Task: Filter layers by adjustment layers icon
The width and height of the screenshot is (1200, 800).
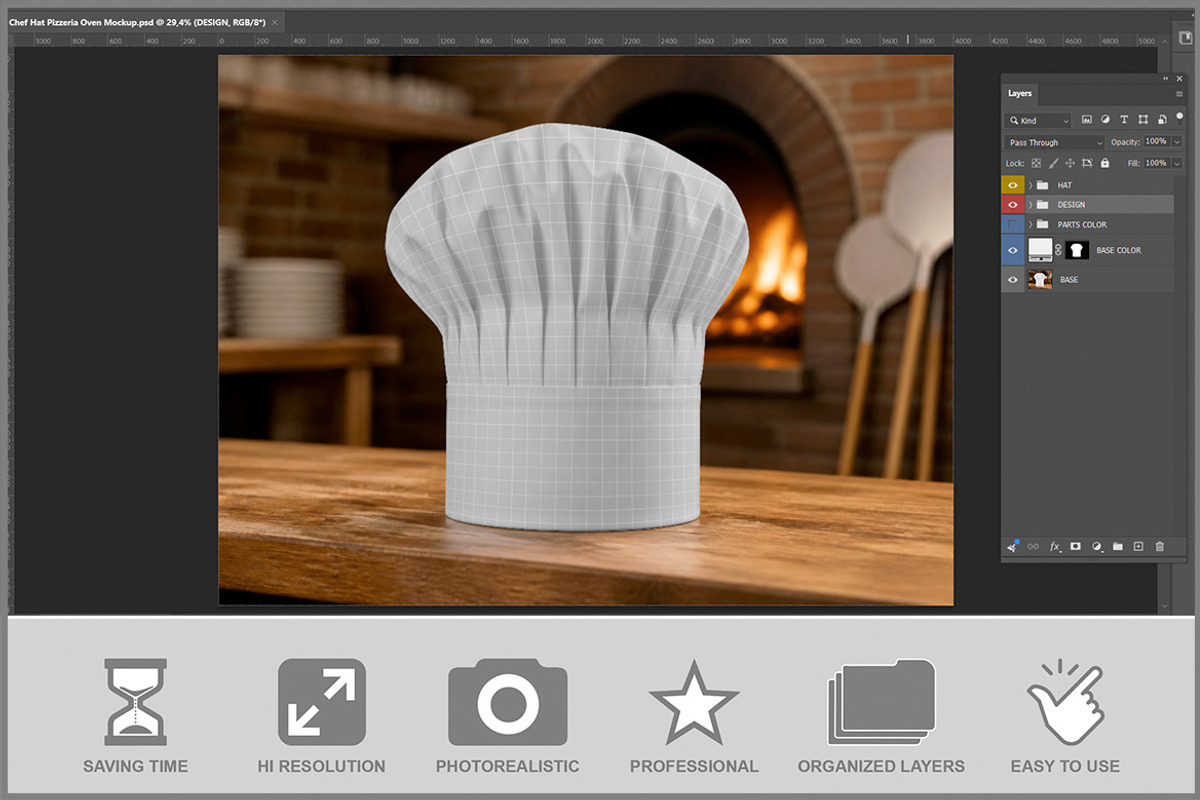Action: pos(1105,119)
